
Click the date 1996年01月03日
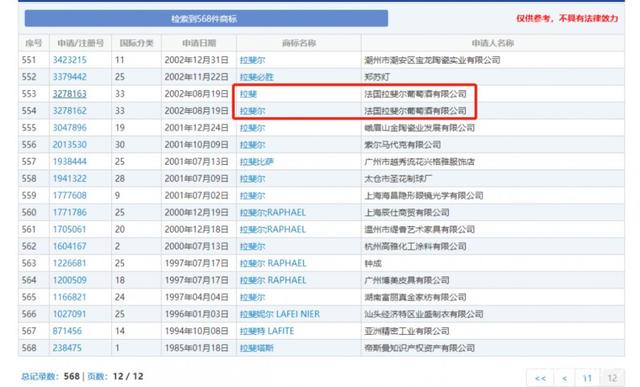click(x=196, y=314)
